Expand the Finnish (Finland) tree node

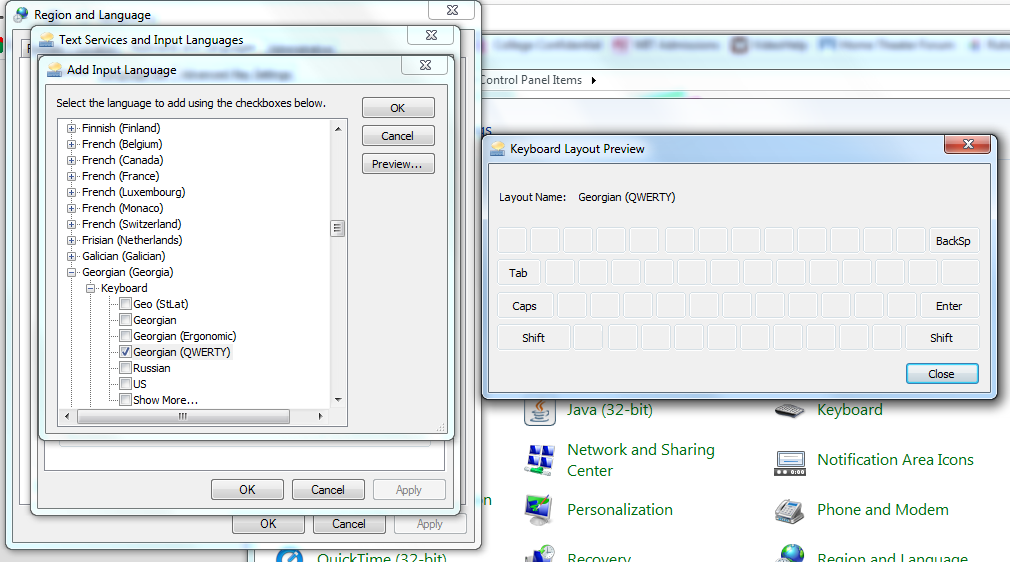(71, 128)
